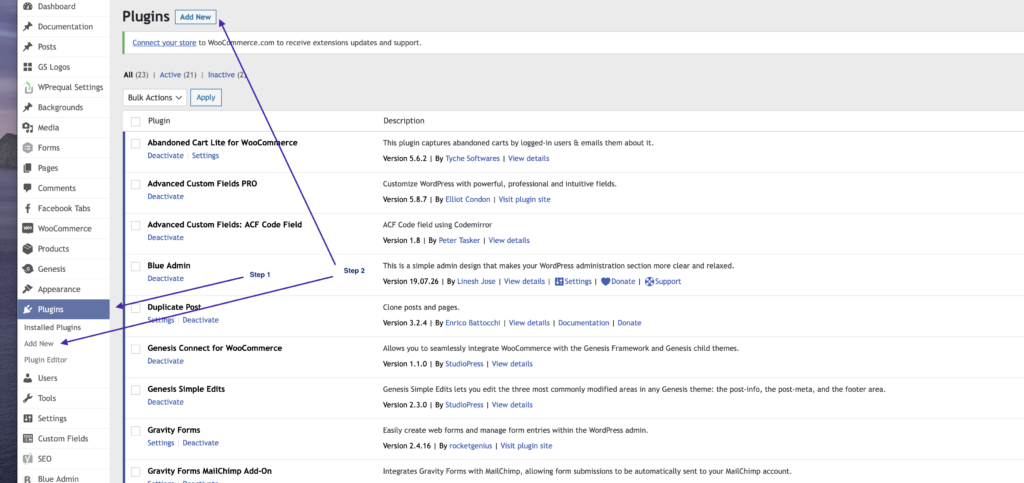Screen dimensions: 1024x483
Task: Open Tyche Softwares author link
Action: [473, 159]
